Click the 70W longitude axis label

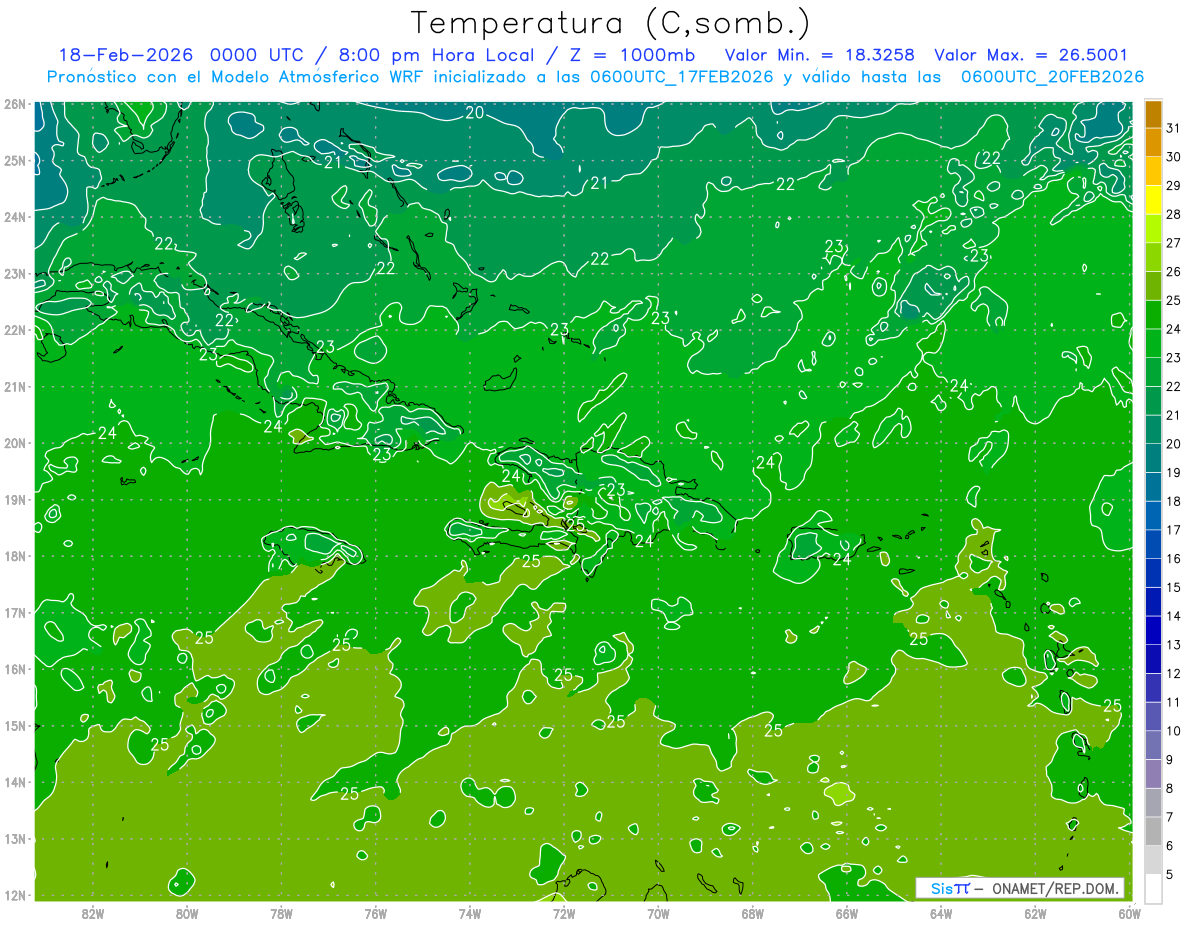[658, 913]
